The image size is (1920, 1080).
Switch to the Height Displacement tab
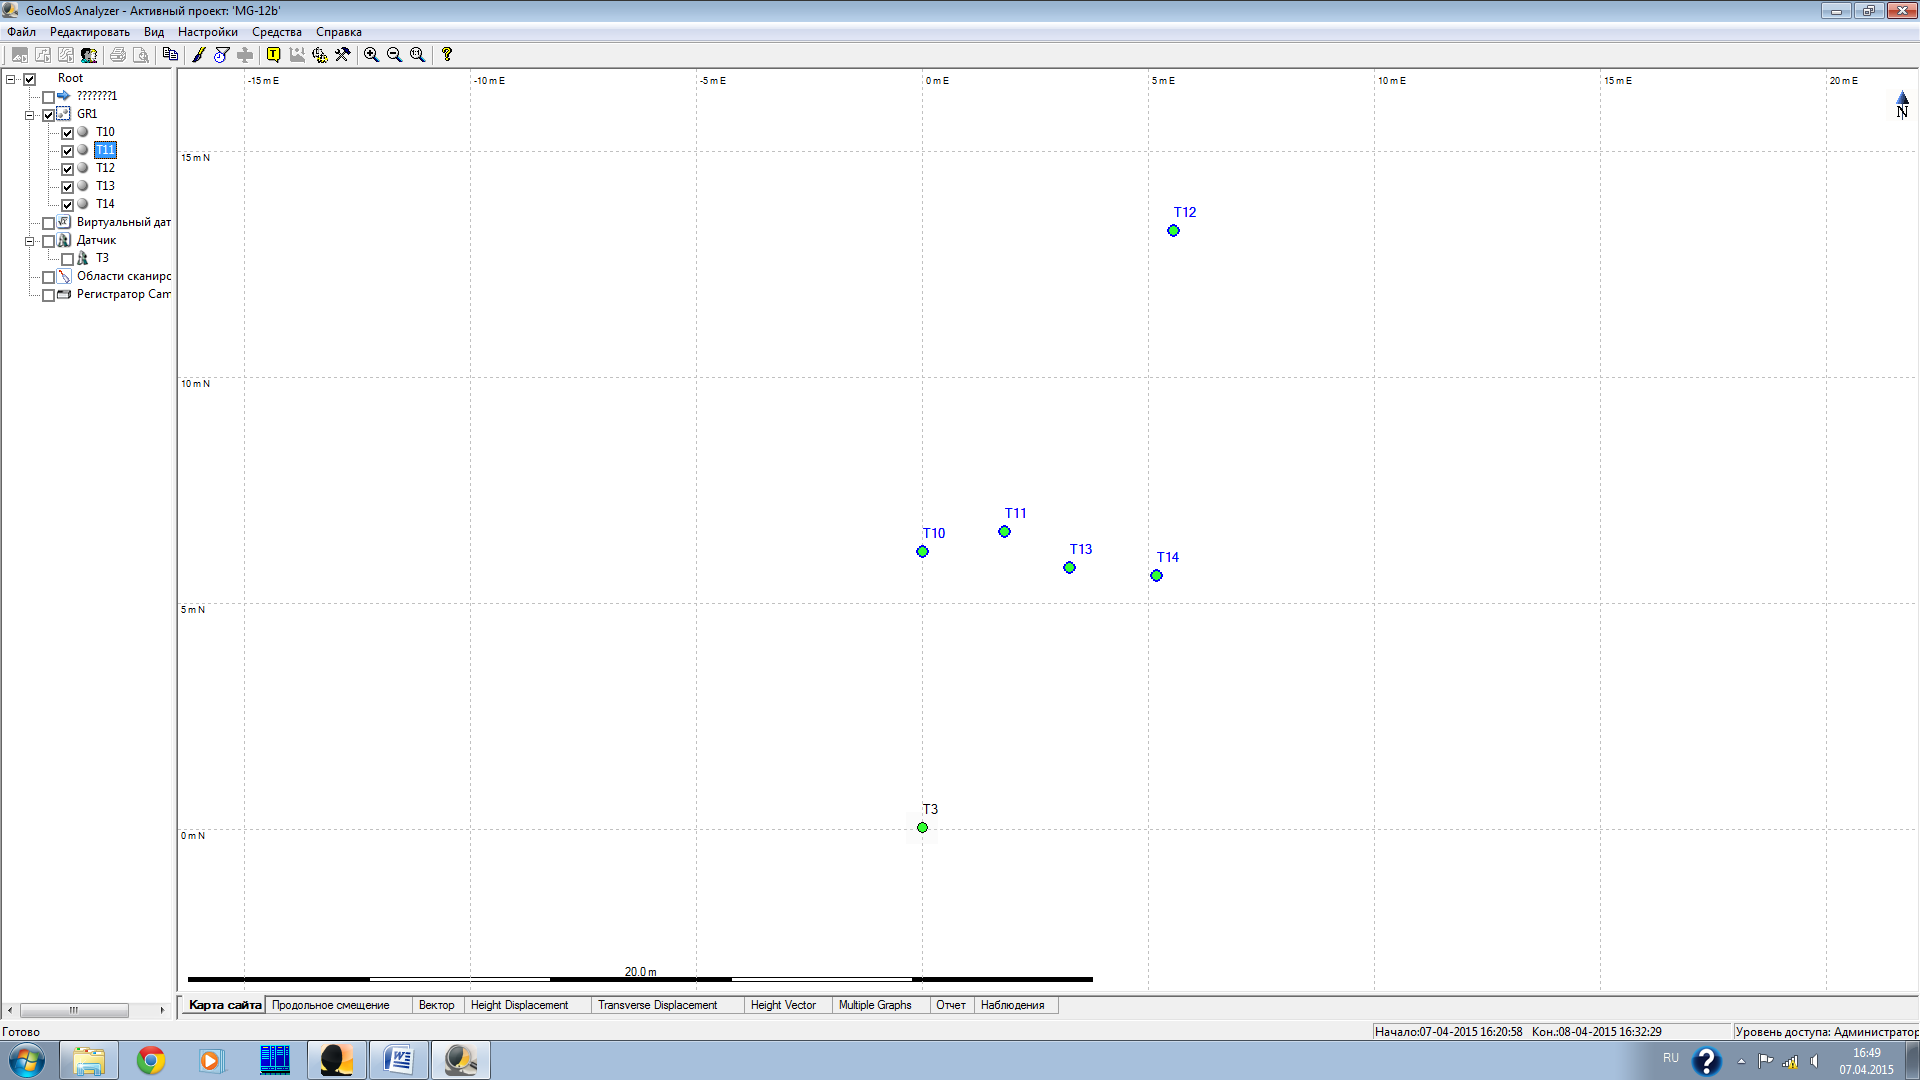point(519,1005)
